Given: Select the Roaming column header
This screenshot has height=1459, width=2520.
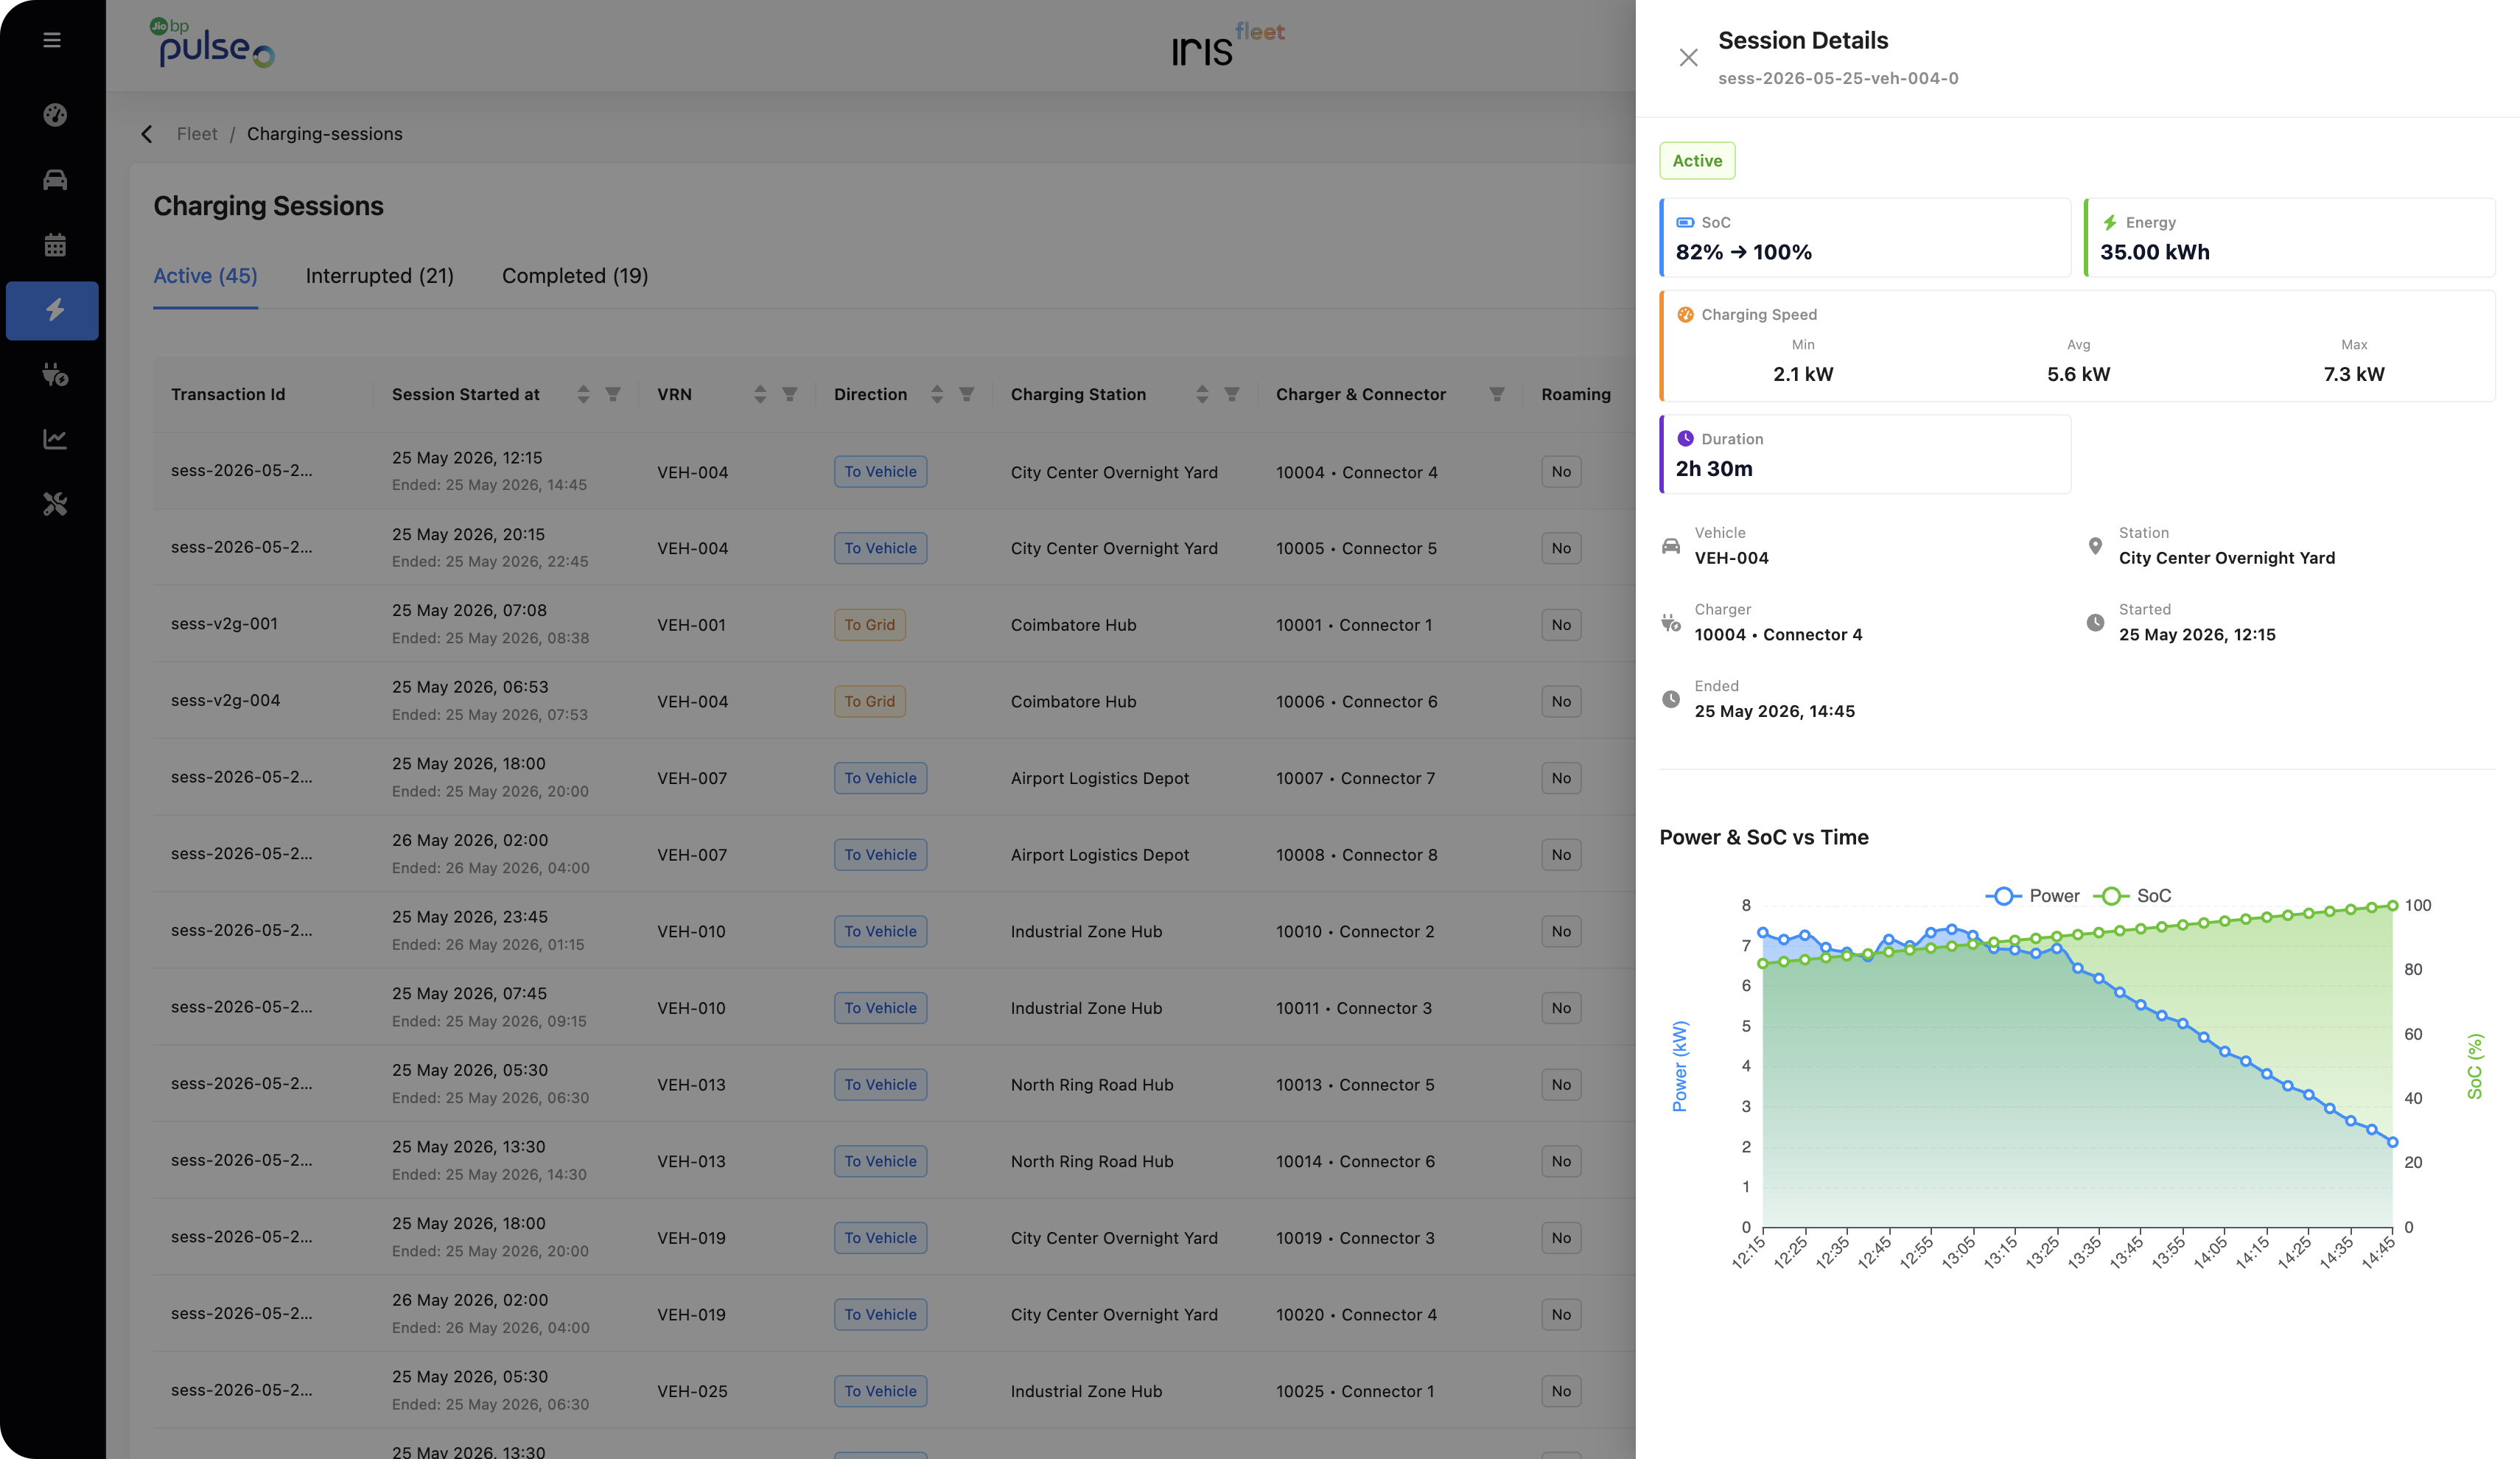Looking at the screenshot, I should coord(1576,394).
